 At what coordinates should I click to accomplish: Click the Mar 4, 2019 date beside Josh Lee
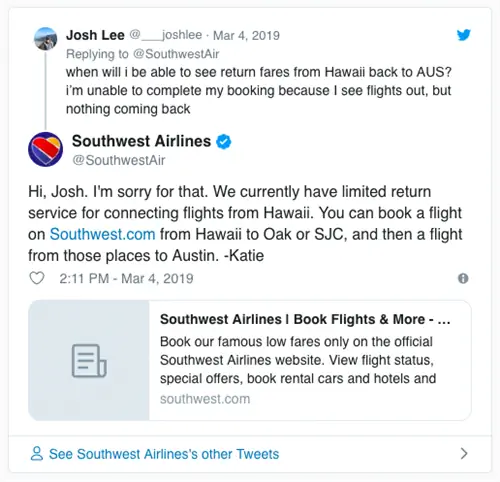point(246,35)
